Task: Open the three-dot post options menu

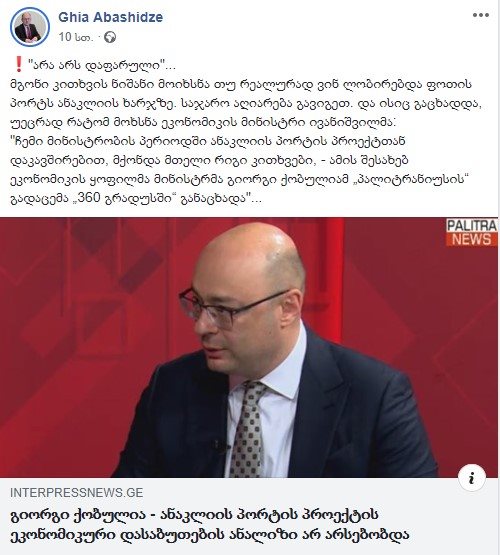Action: click(481, 15)
